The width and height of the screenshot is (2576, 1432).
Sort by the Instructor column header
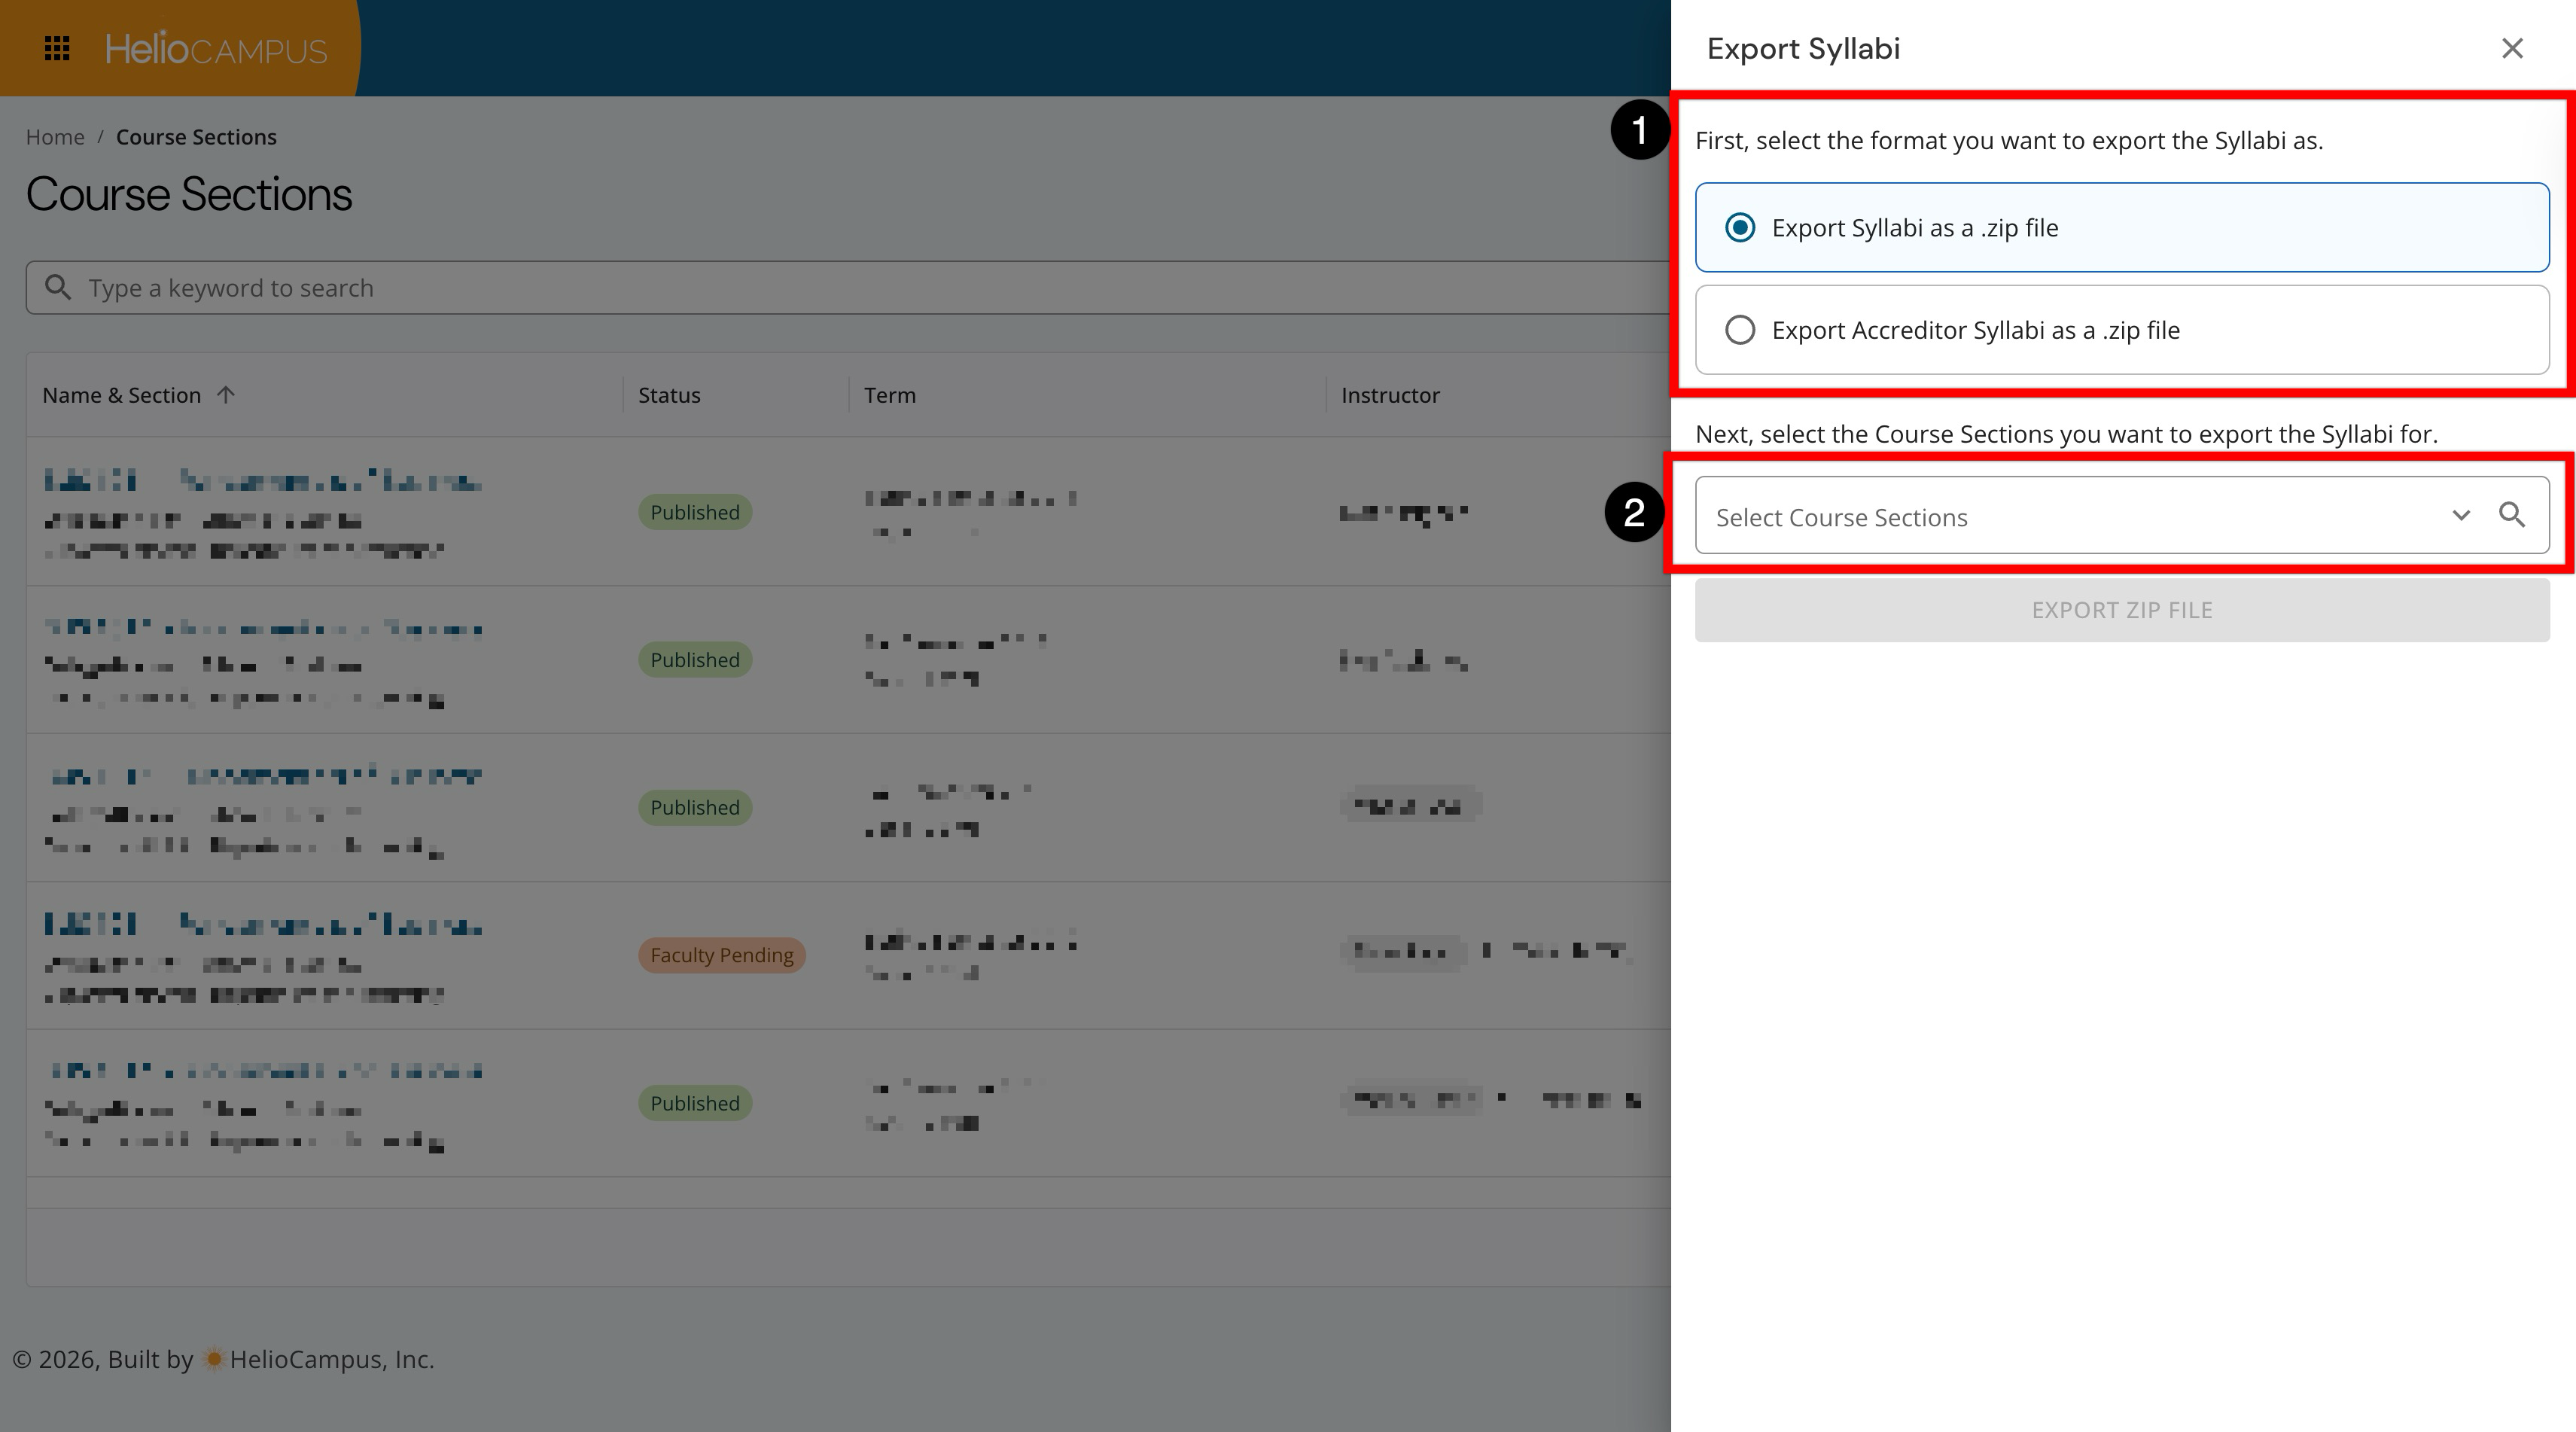click(x=1389, y=395)
